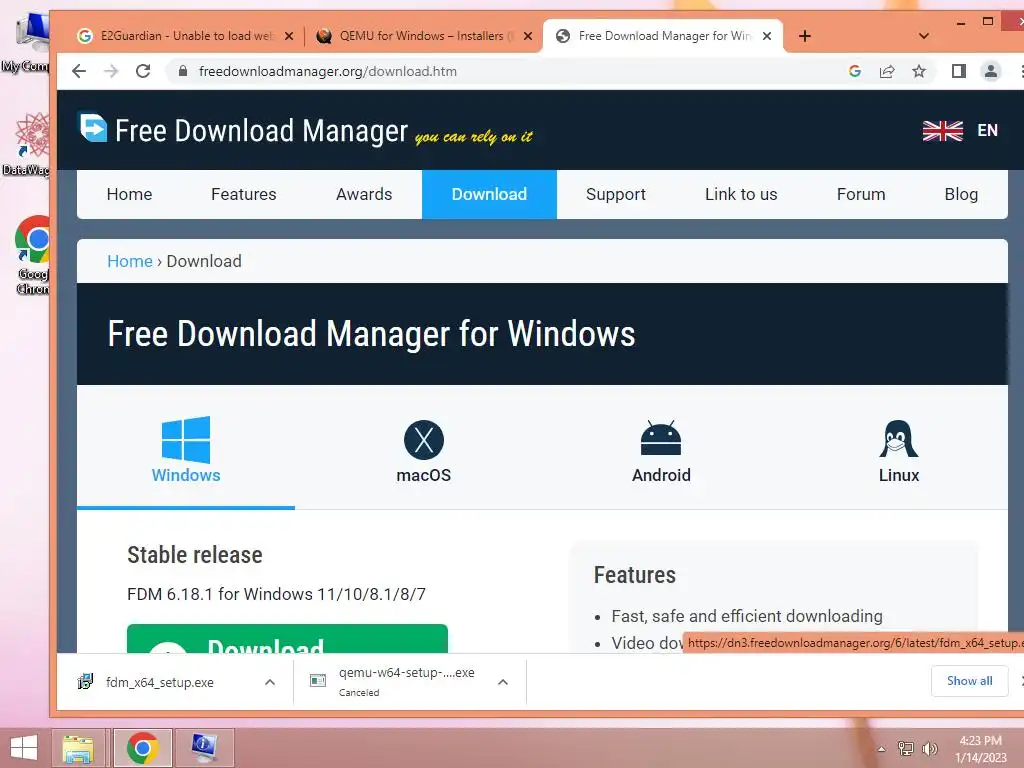
Task: Click the Linux platform label
Action: 899,475
